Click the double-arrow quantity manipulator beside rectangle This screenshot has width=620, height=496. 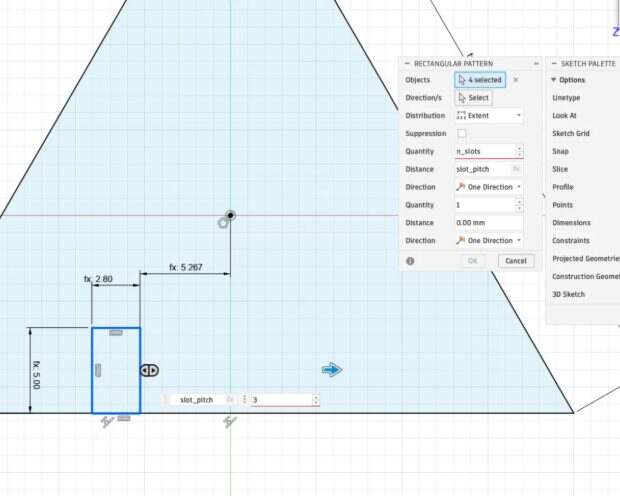click(150, 370)
